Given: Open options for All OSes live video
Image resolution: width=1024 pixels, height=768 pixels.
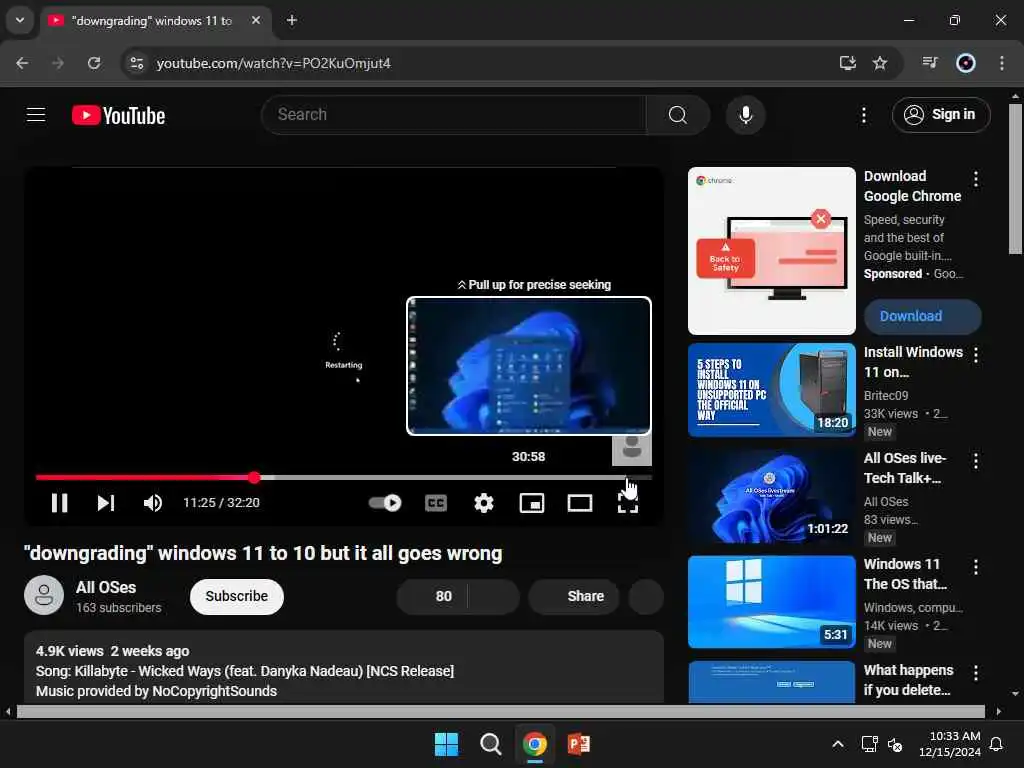Looking at the screenshot, I should pyautogui.click(x=976, y=460).
